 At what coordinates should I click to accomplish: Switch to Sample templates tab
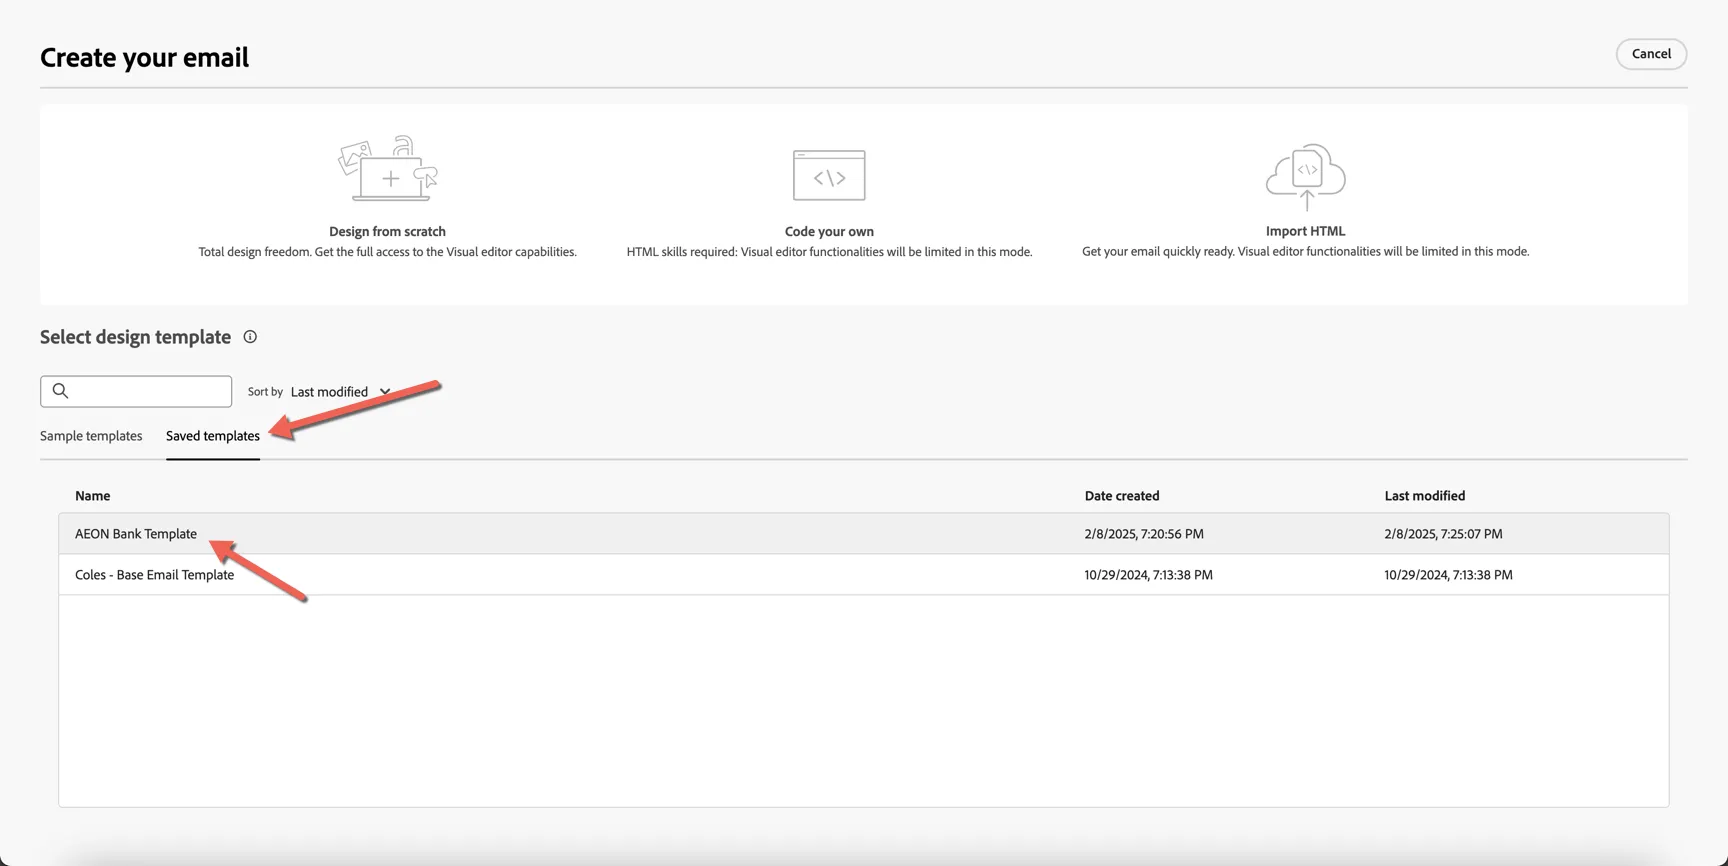pyautogui.click(x=91, y=436)
